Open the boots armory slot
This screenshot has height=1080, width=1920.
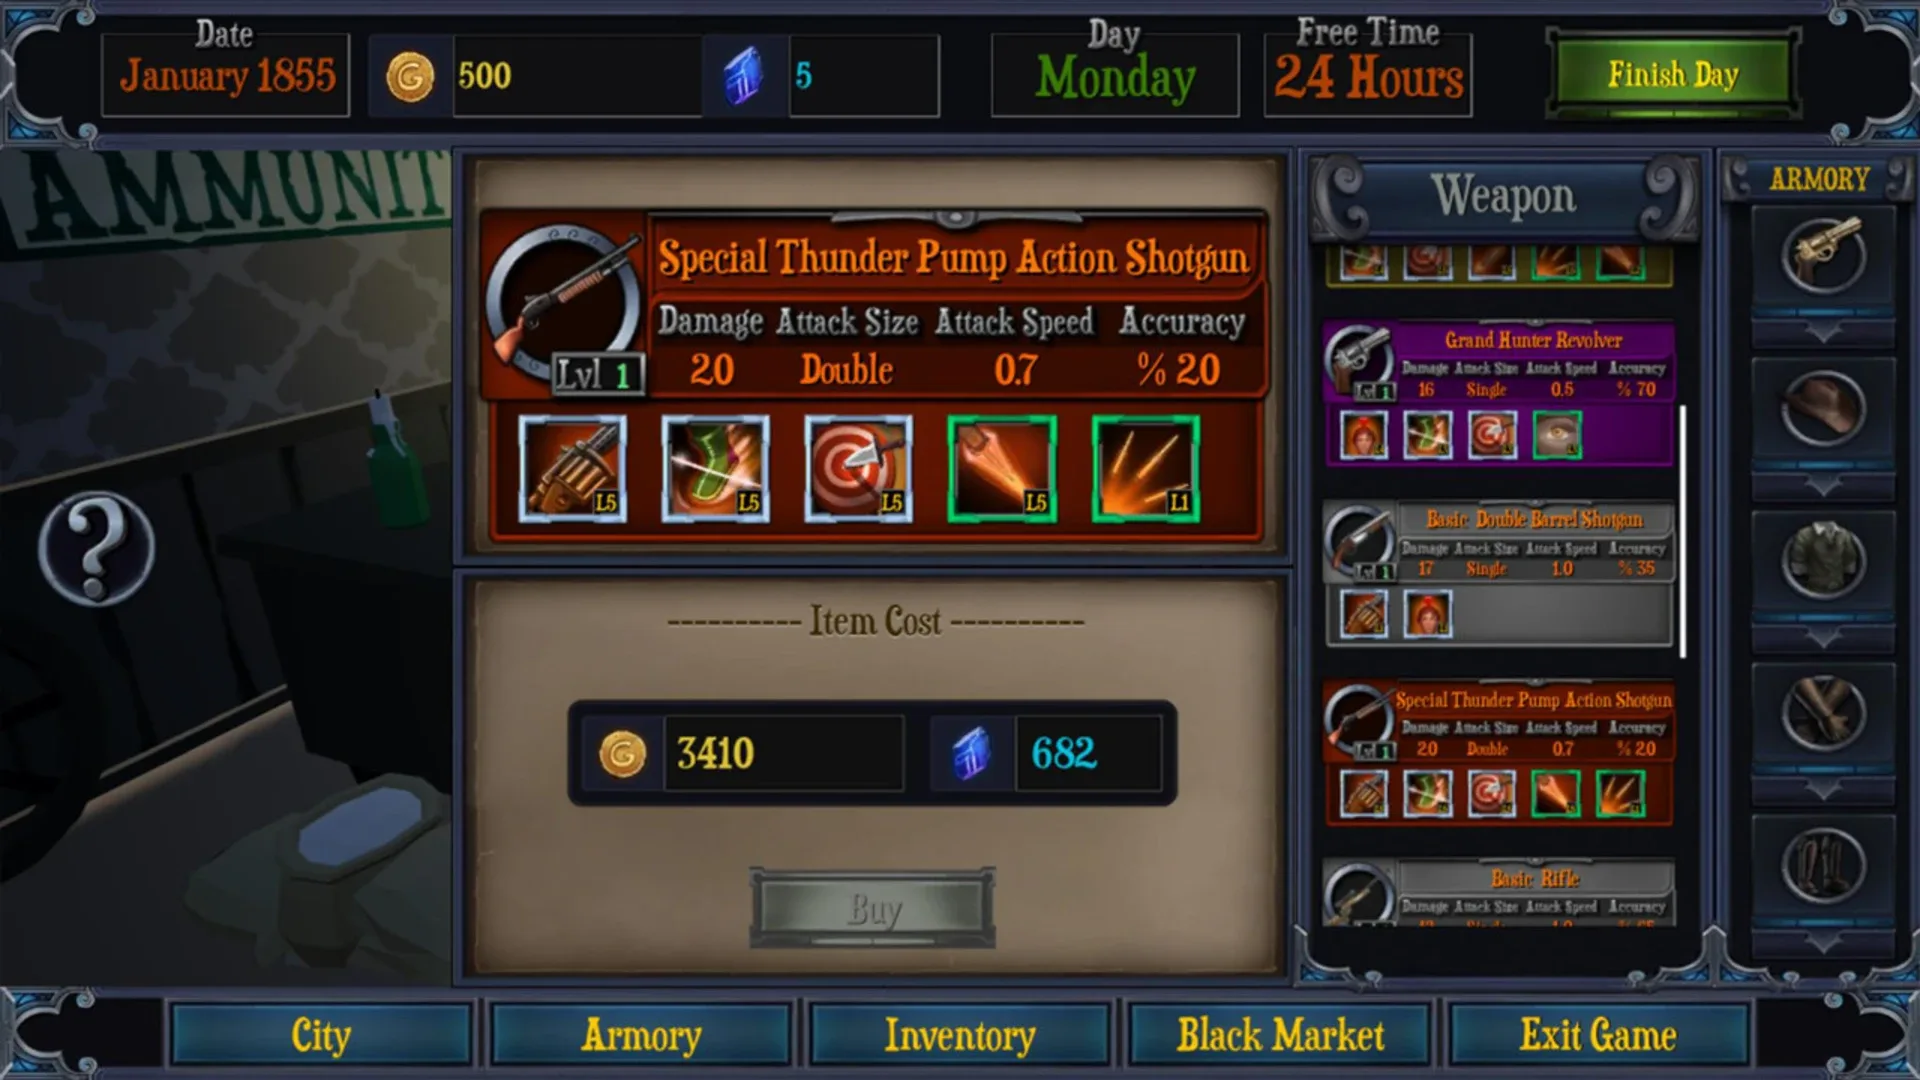point(1823,865)
